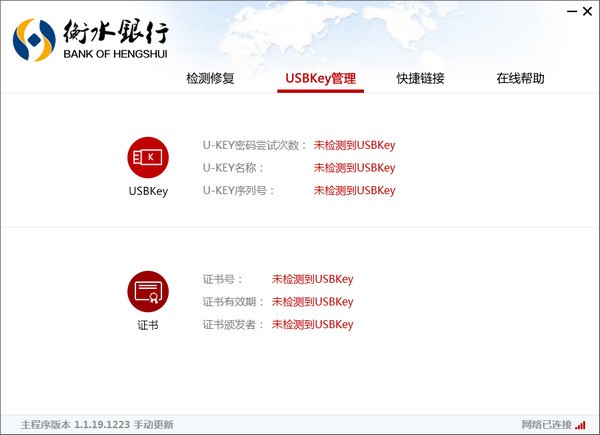Image resolution: width=600 pixels, height=435 pixels.
Task: Click the 未检测到USBKey value beside 证书号
Action: 312,279
